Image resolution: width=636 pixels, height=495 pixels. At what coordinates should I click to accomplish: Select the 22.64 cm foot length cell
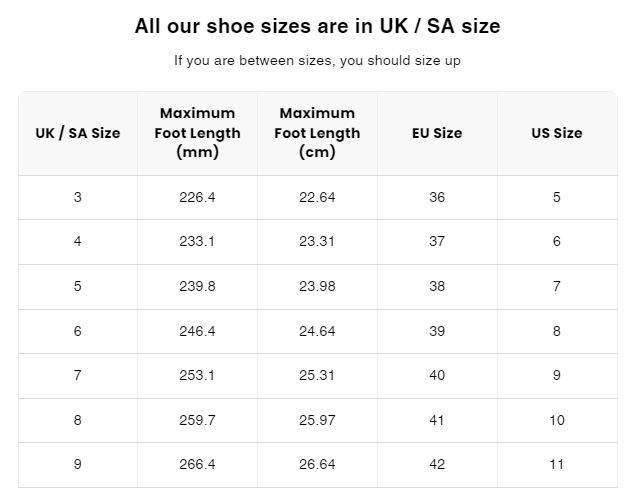[x=317, y=197]
